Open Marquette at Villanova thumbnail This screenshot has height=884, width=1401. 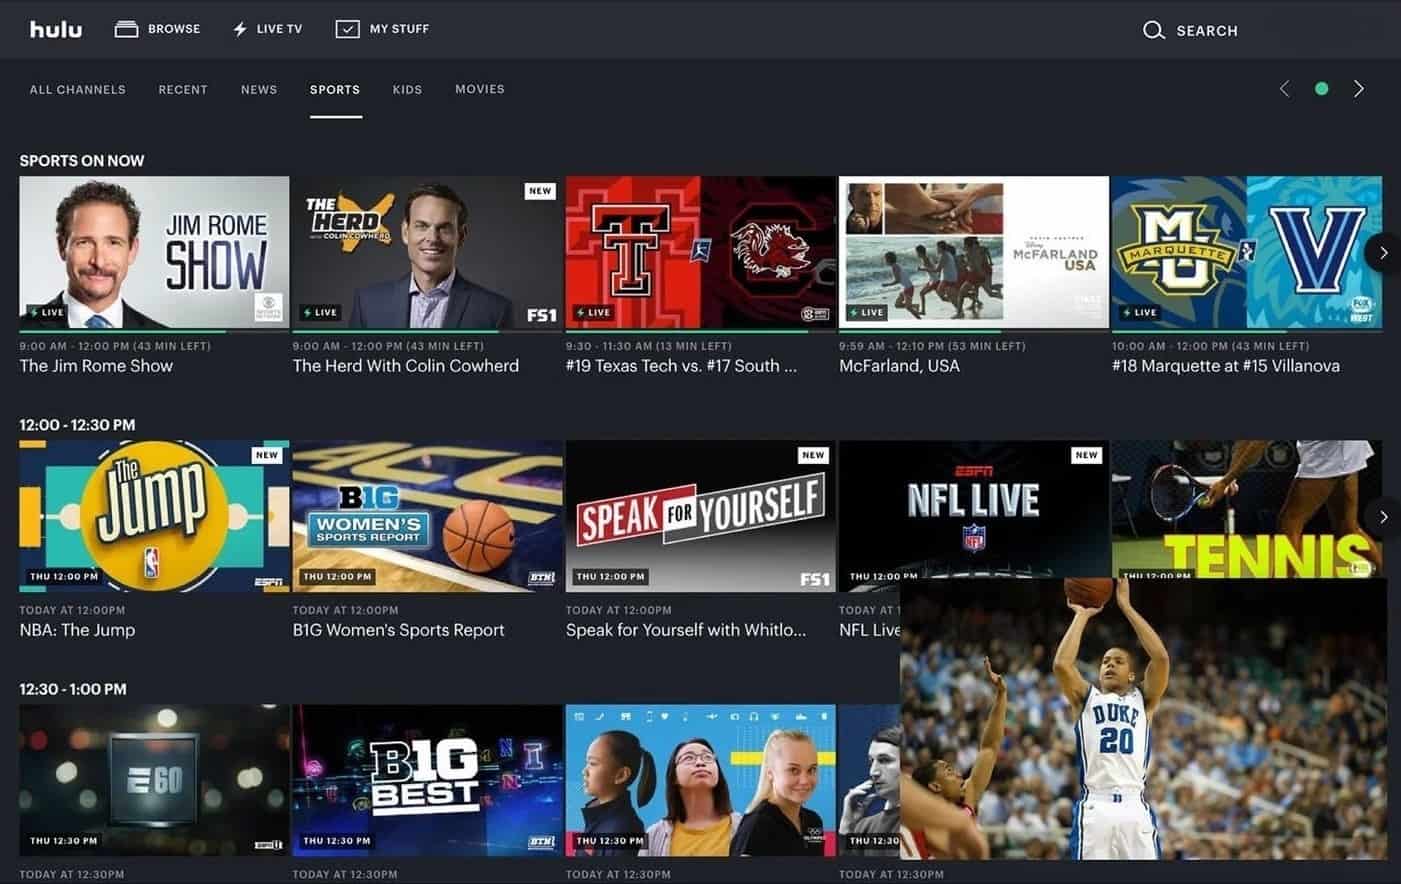point(1246,252)
